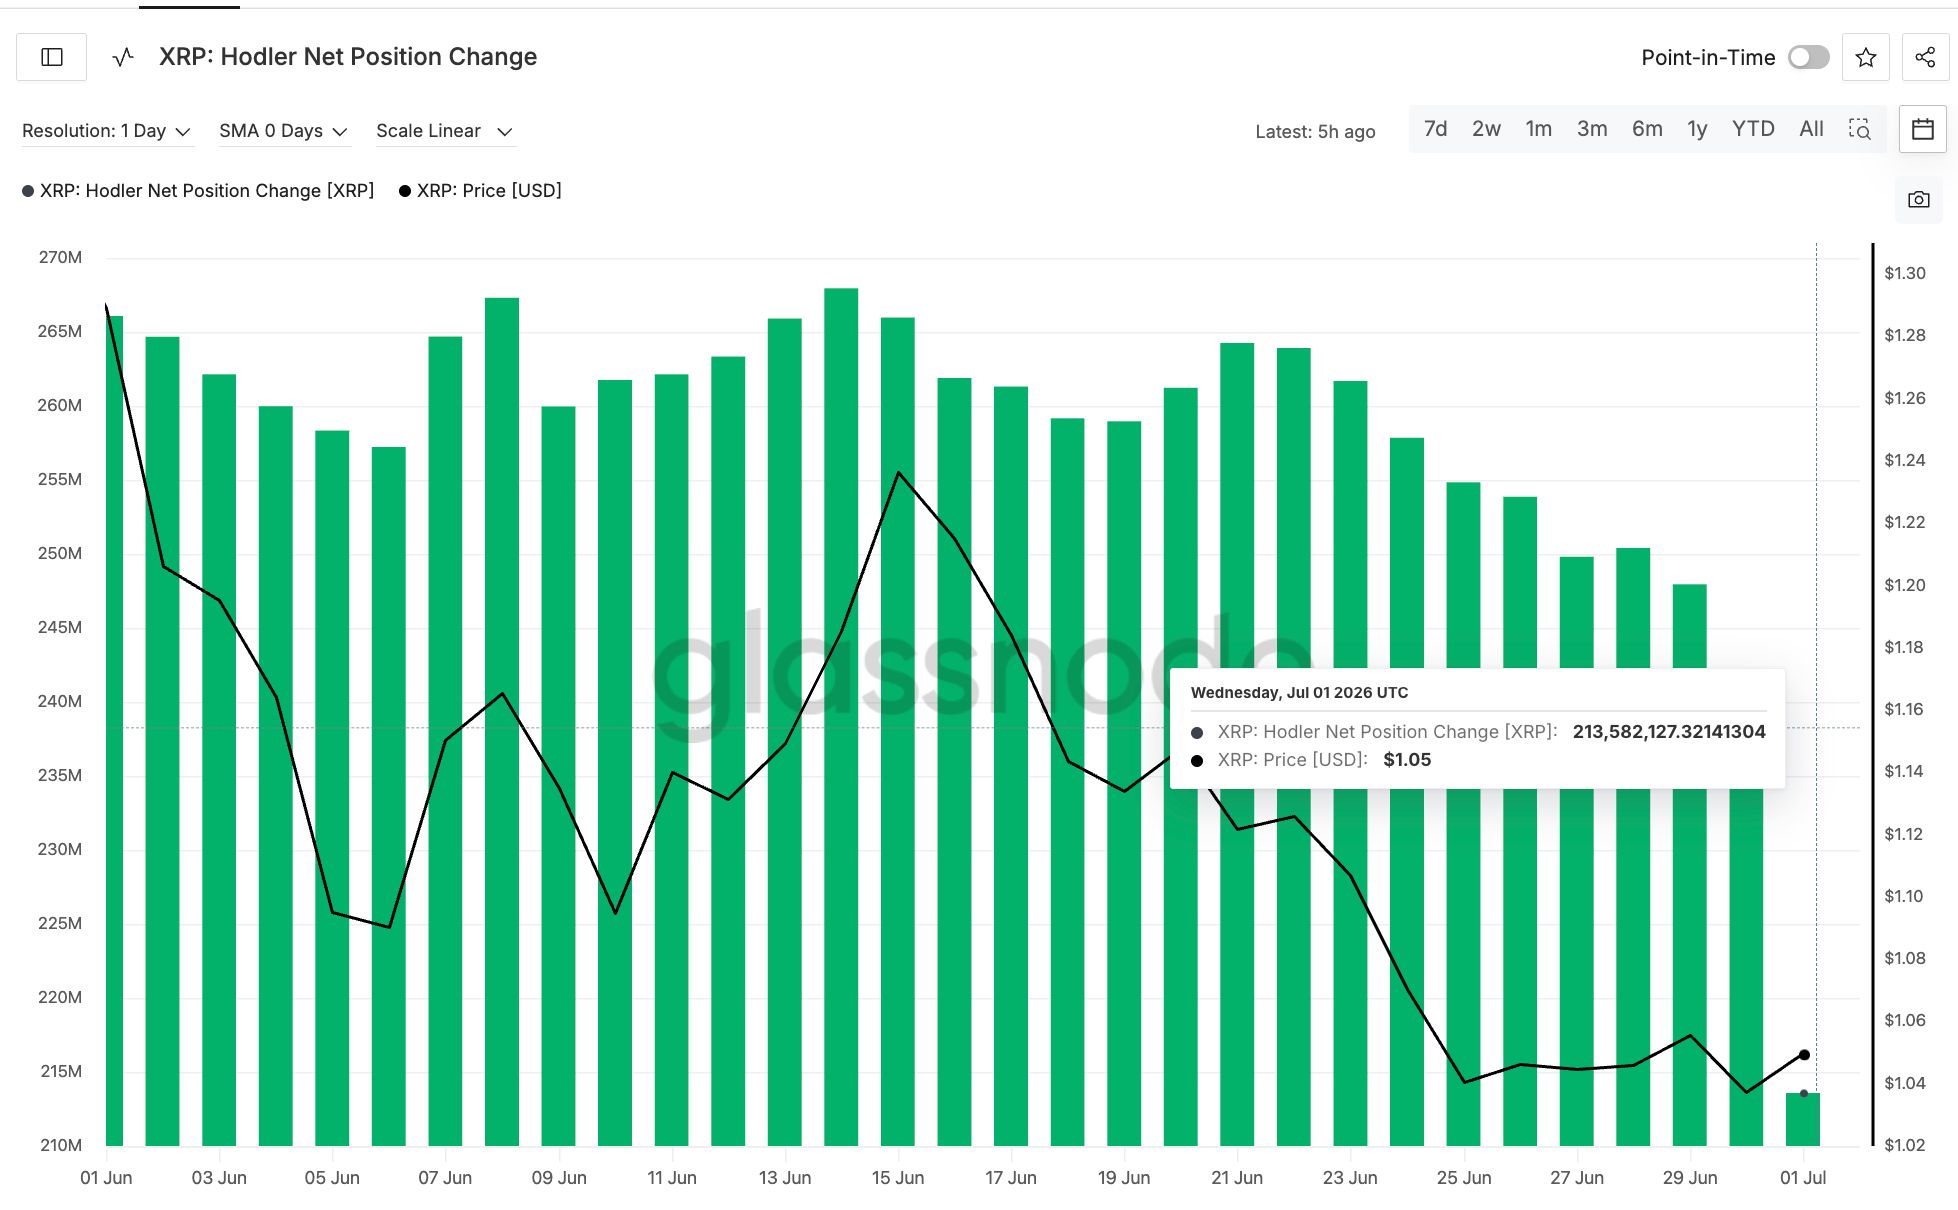This screenshot has width=1958, height=1210.
Task: Switch to the 1m range
Action: pos(1538,129)
